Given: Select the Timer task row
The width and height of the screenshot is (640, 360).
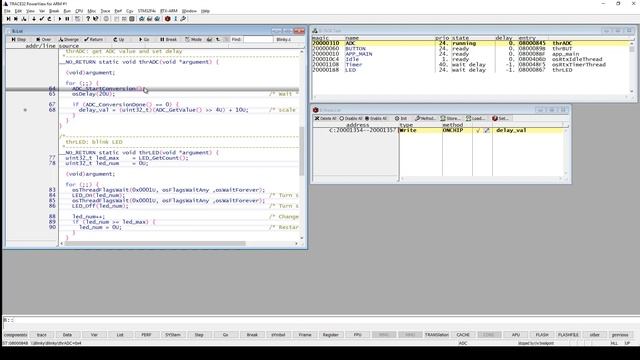Looking at the screenshot, I should [x=470, y=64].
